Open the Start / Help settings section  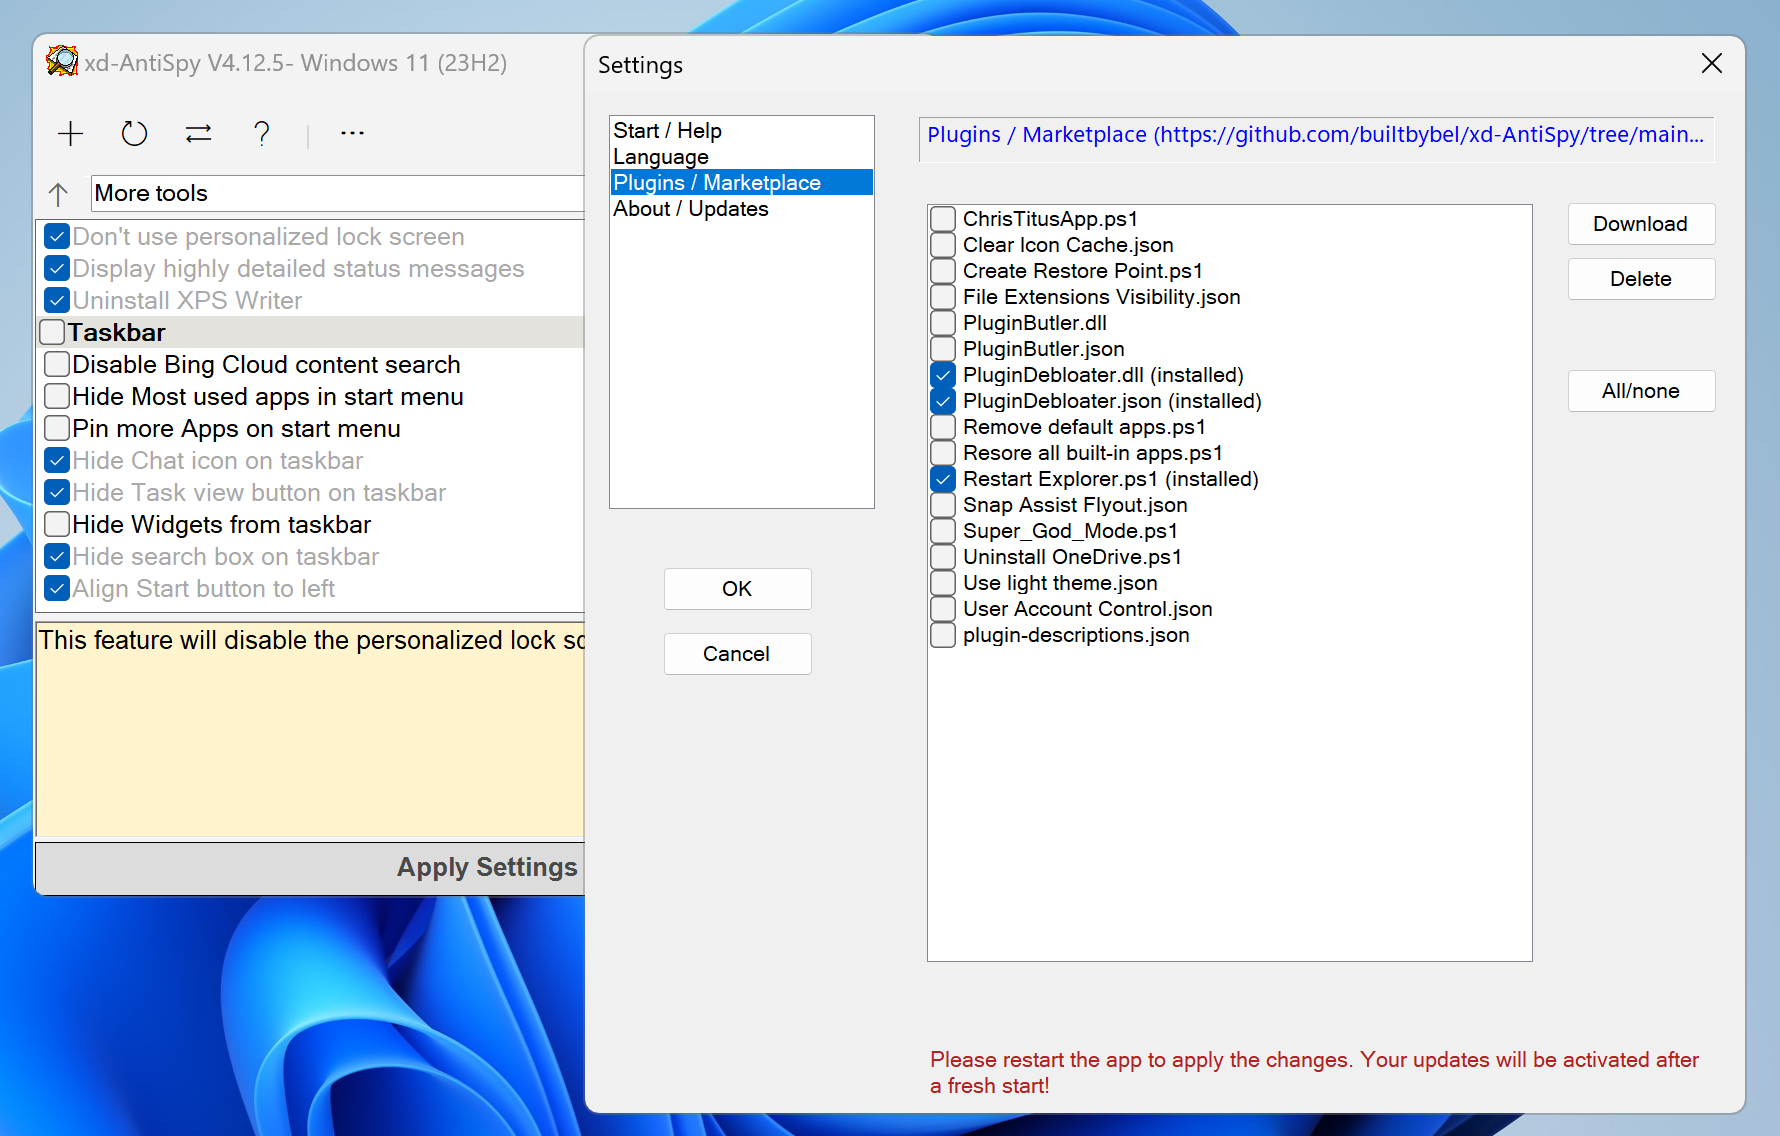(667, 131)
